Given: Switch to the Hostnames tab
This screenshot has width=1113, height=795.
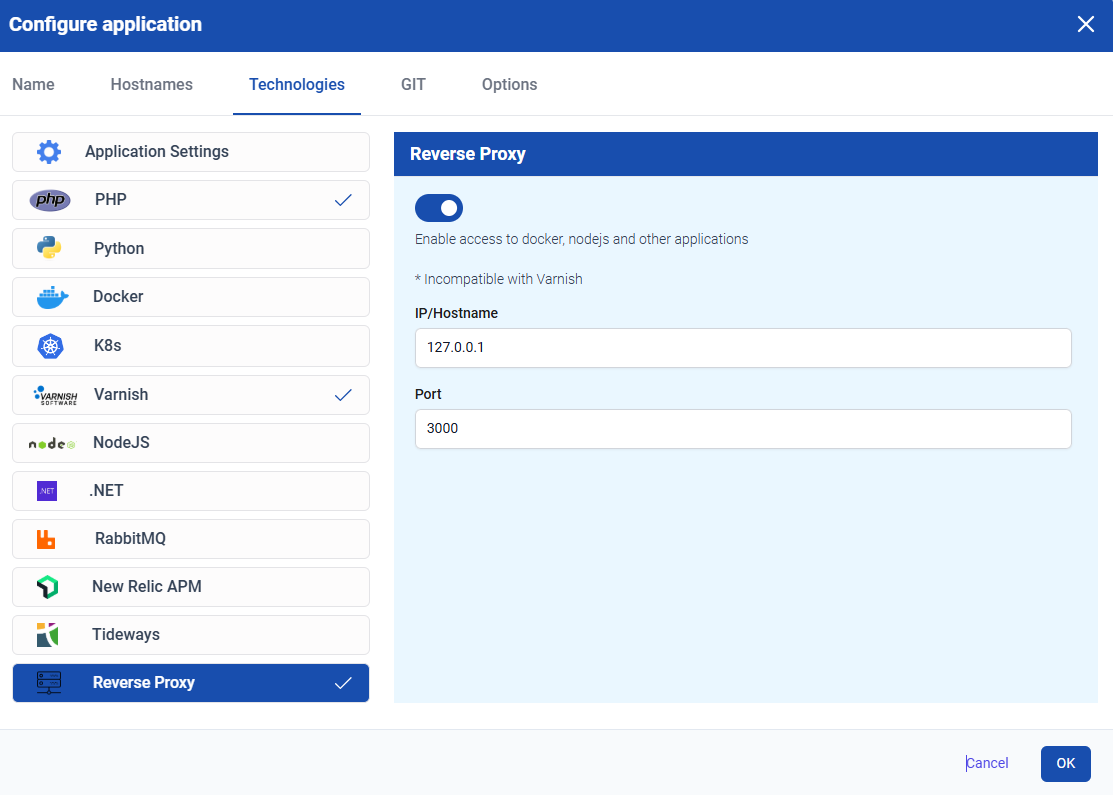Looking at the screenshot, I should [151, 84].
